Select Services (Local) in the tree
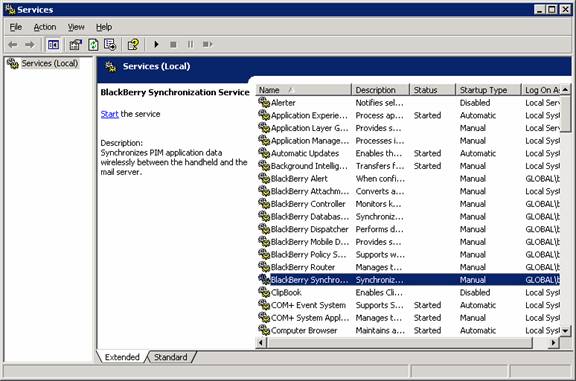This screenshot has width=576, height=381. coord(50,64)
